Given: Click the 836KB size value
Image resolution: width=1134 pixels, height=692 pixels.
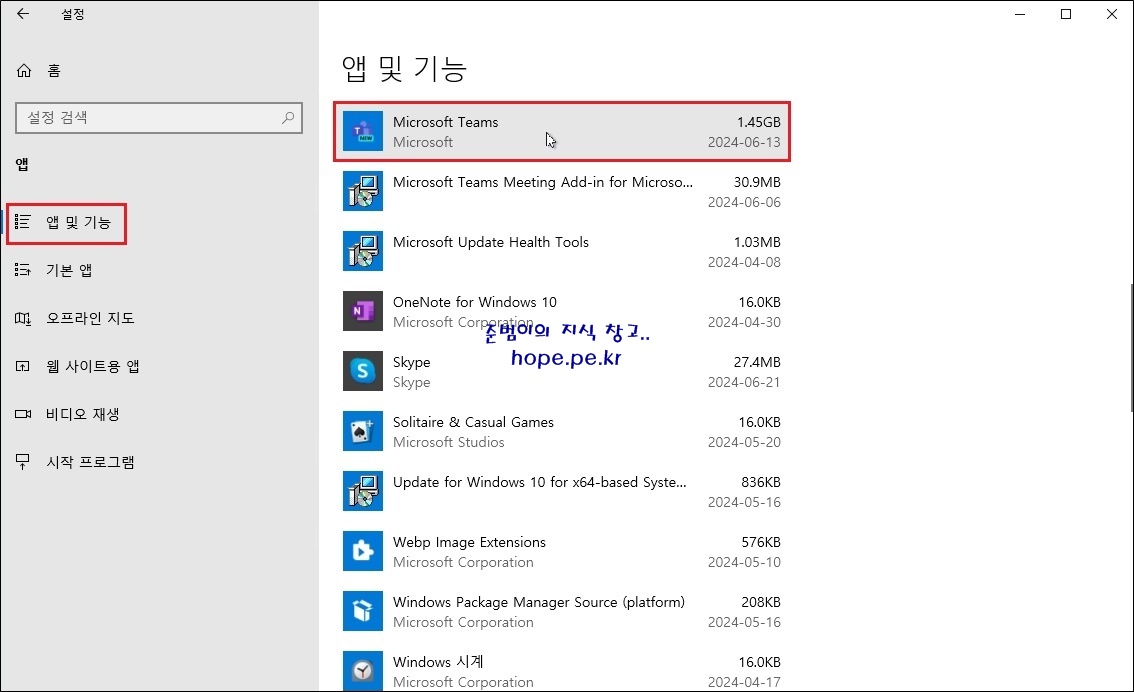Looking at the screenshot, I should pyautogui.click(x=761, y=482).
